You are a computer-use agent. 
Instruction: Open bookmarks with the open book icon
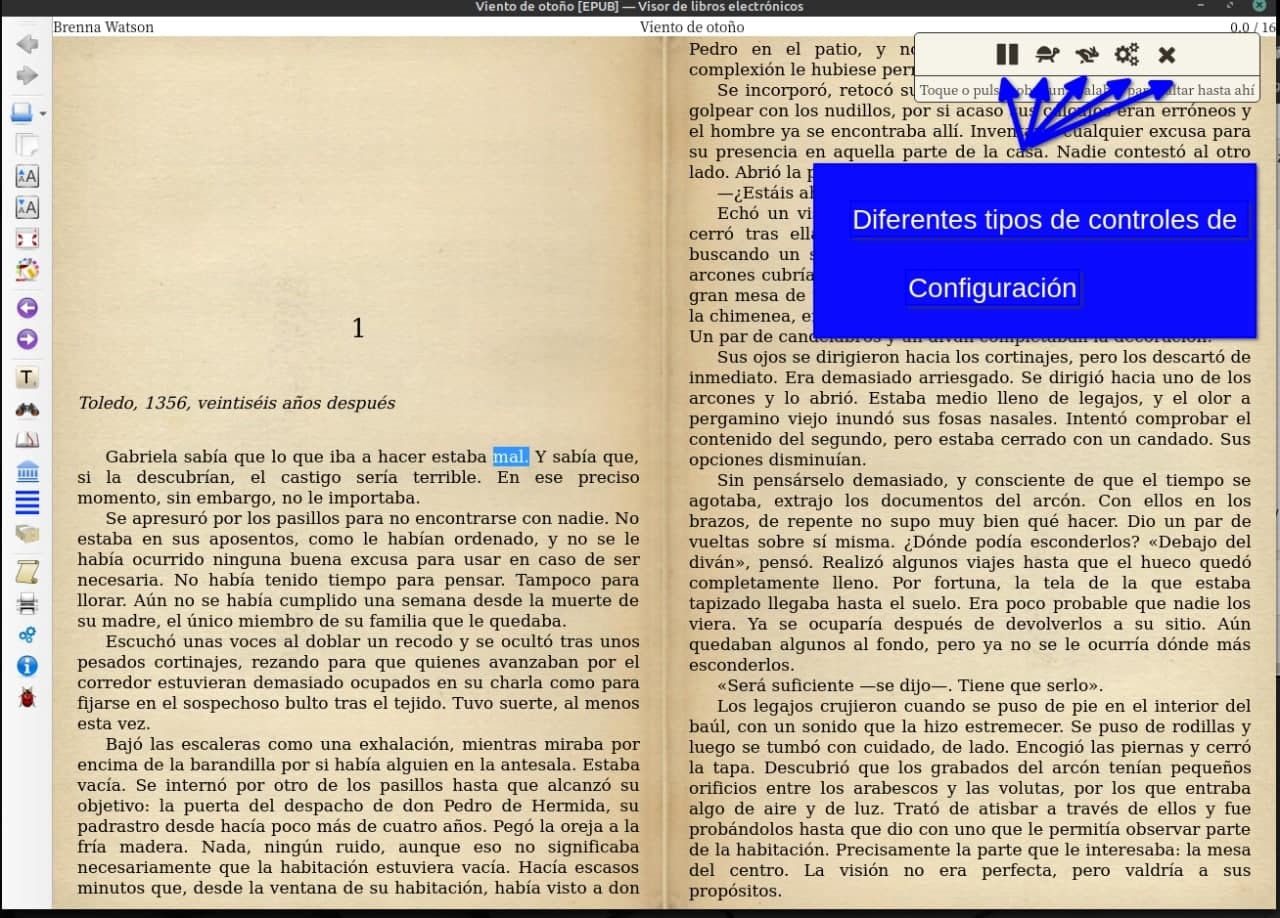point(27,440)
